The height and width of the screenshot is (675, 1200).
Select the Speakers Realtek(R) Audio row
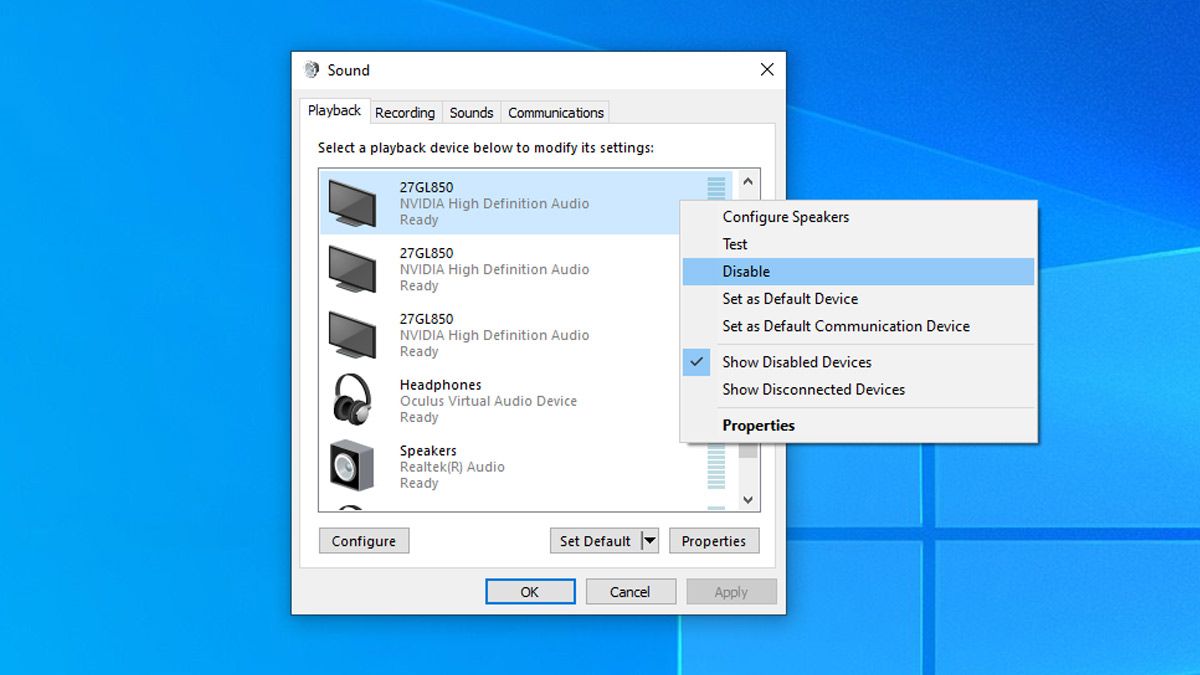point(528,467)
